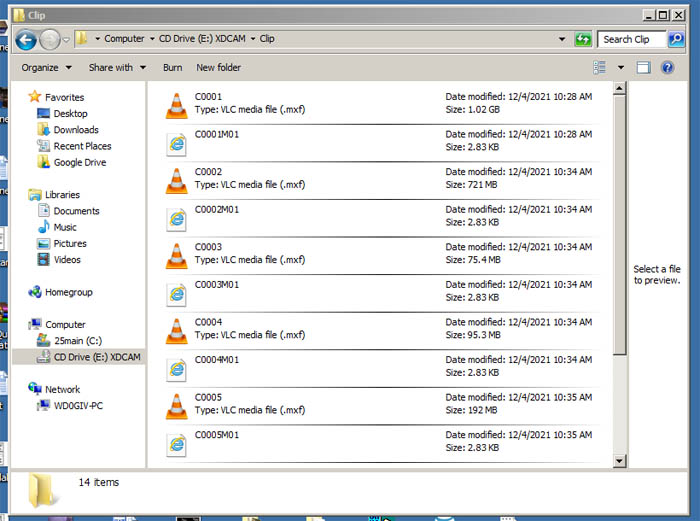The height and width of the screenshot is (521, 700).
Task: Toggle the preview pane icon
Action: coord(643,68)
